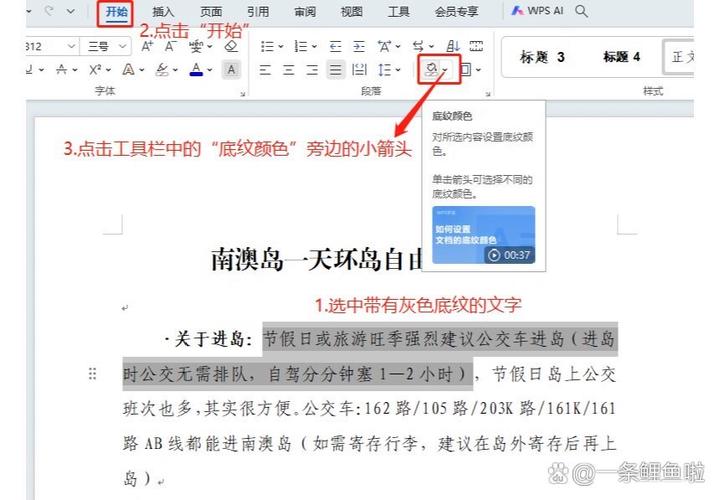The width and height of the screenshot is (719, 500).
Task: Open the quick access toolbar customize chevron
Action: [70, 11]
